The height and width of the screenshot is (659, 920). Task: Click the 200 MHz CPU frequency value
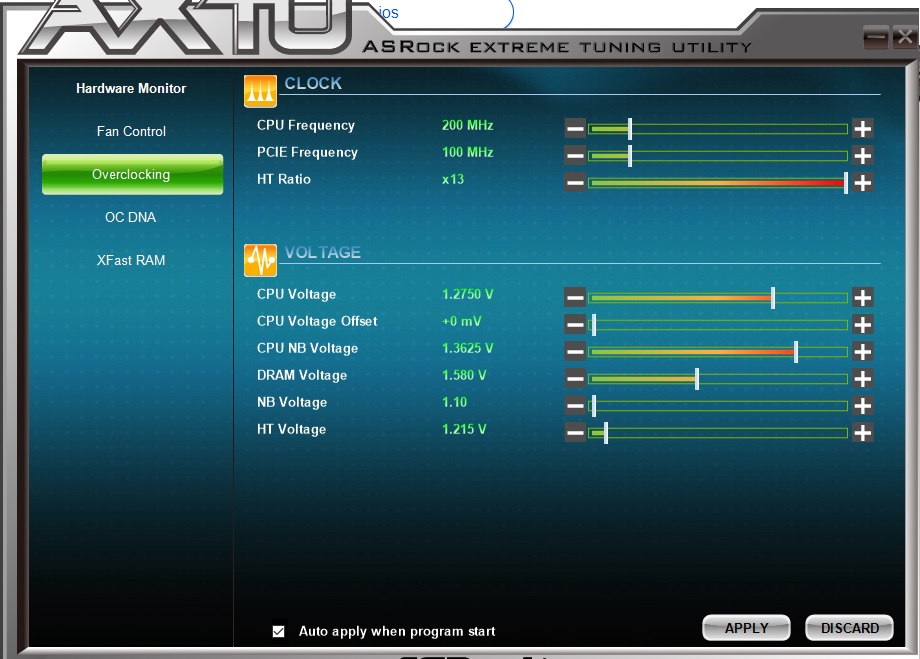click(468, 126)
